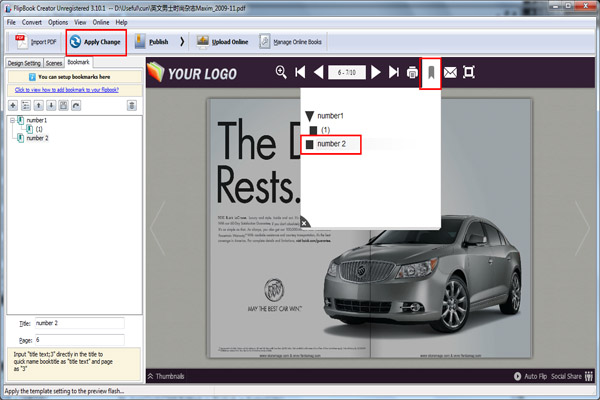This screenshot has width=600, height=400.
Task: Apply Change to refresh the flipbook
Action: coord(95,42)
